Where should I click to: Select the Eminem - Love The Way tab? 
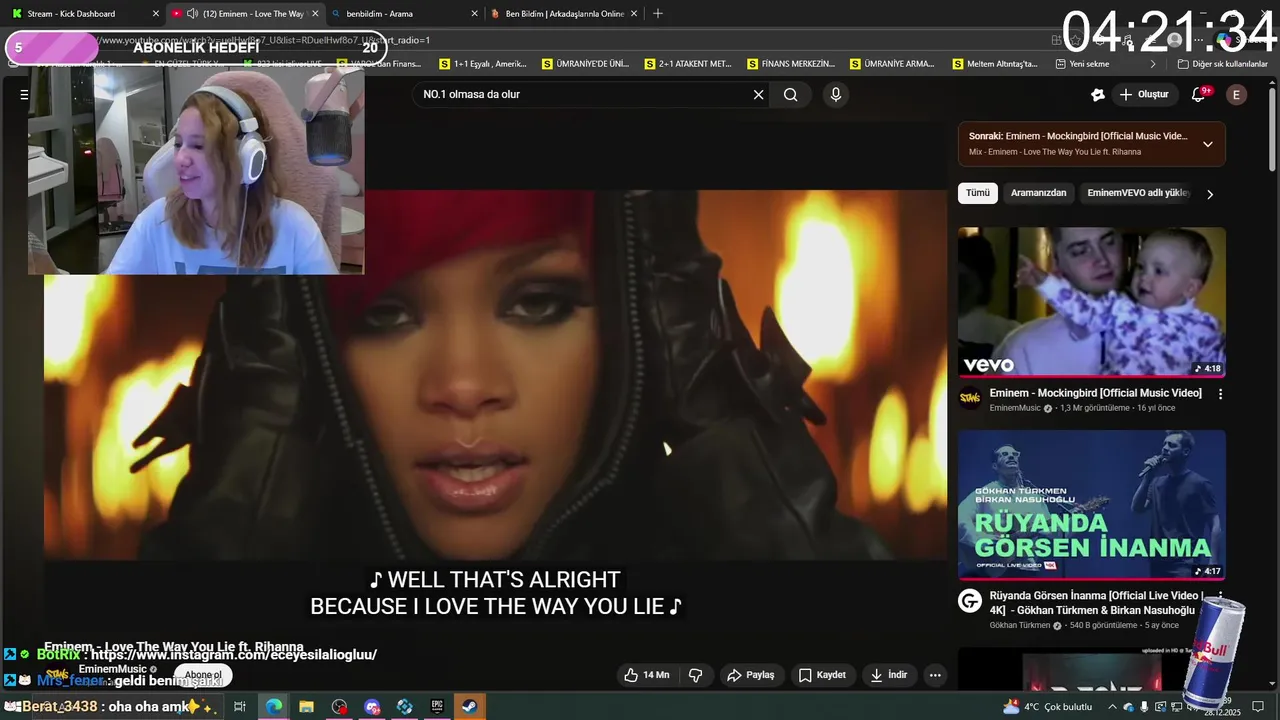click(245, 14)
